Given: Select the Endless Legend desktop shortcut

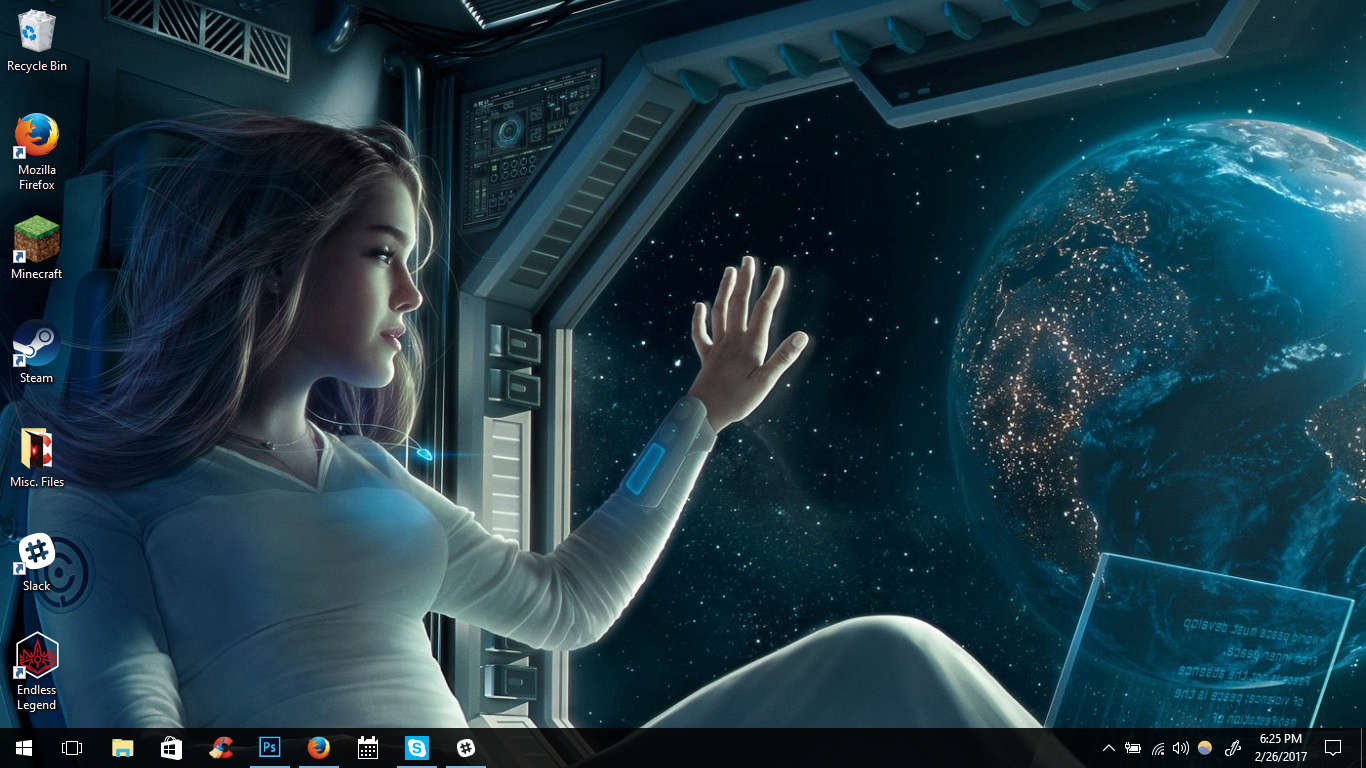Looking at the screenshot, I should [x=37, y=672].
